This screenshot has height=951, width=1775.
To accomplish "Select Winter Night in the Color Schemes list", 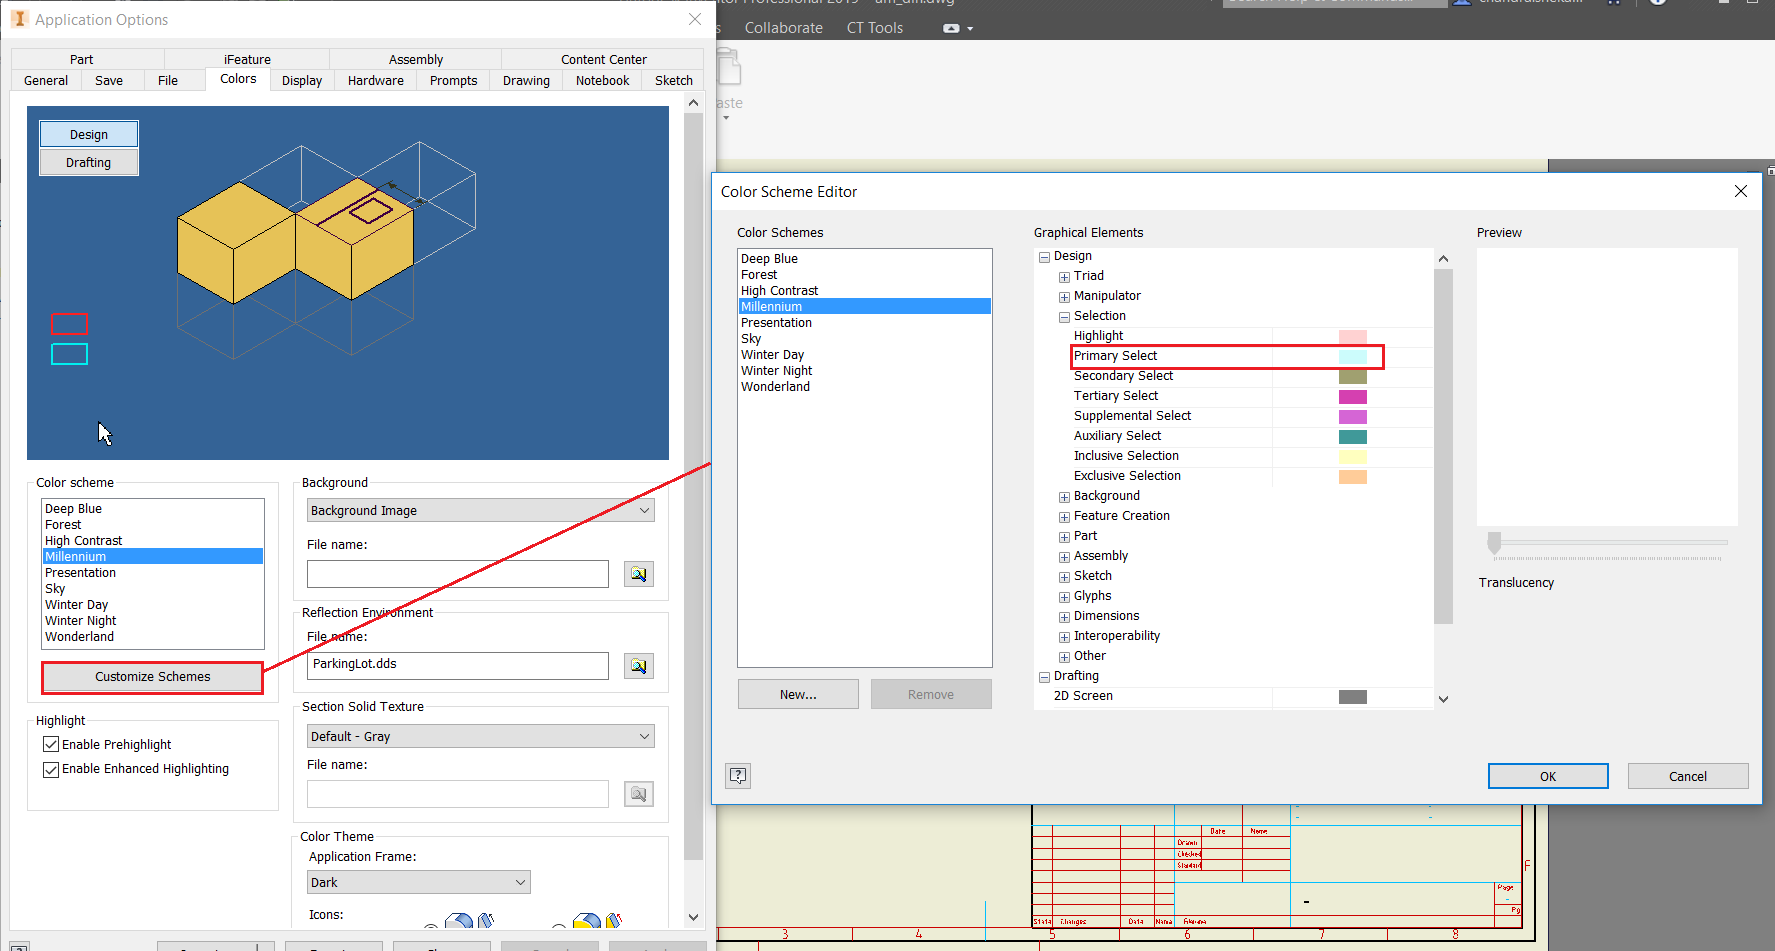I will click(x=776, y=370).
